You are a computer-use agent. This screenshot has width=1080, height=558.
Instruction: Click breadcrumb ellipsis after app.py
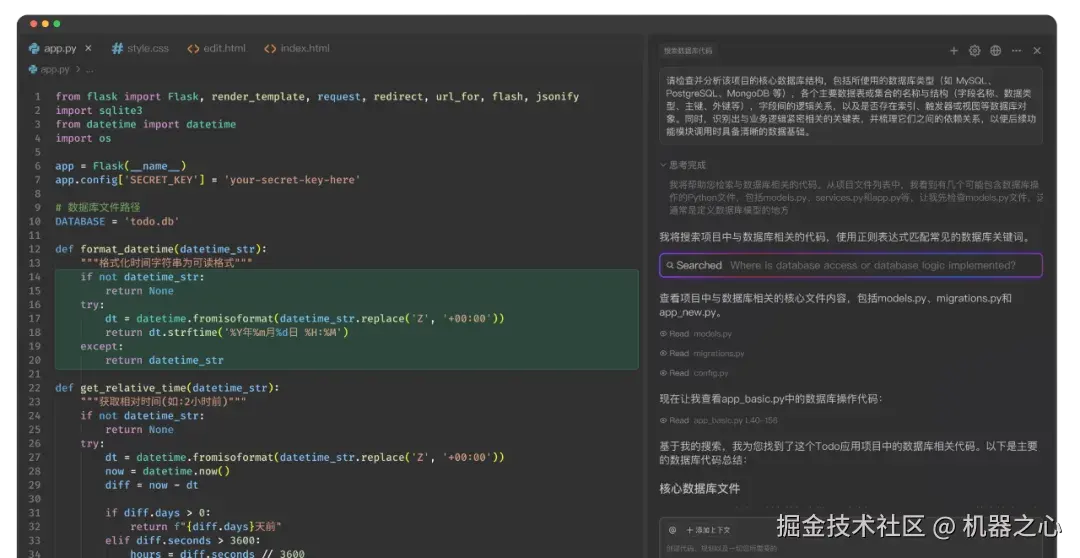90,70
